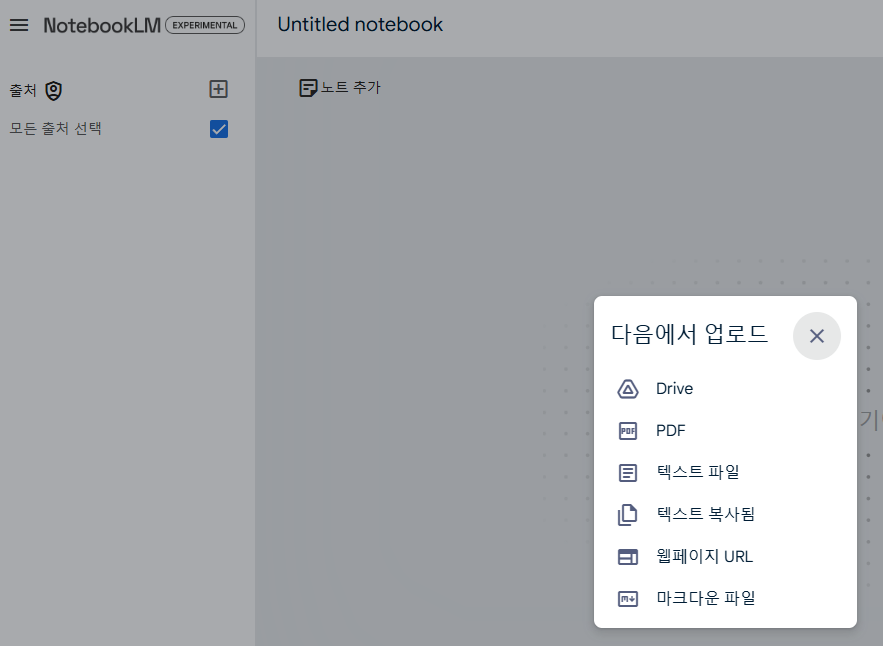The height and width of the screenshot is (646, 883).
Task: Click the 텍스트 복사됨 copy icon
Action: tap(628, 515)
